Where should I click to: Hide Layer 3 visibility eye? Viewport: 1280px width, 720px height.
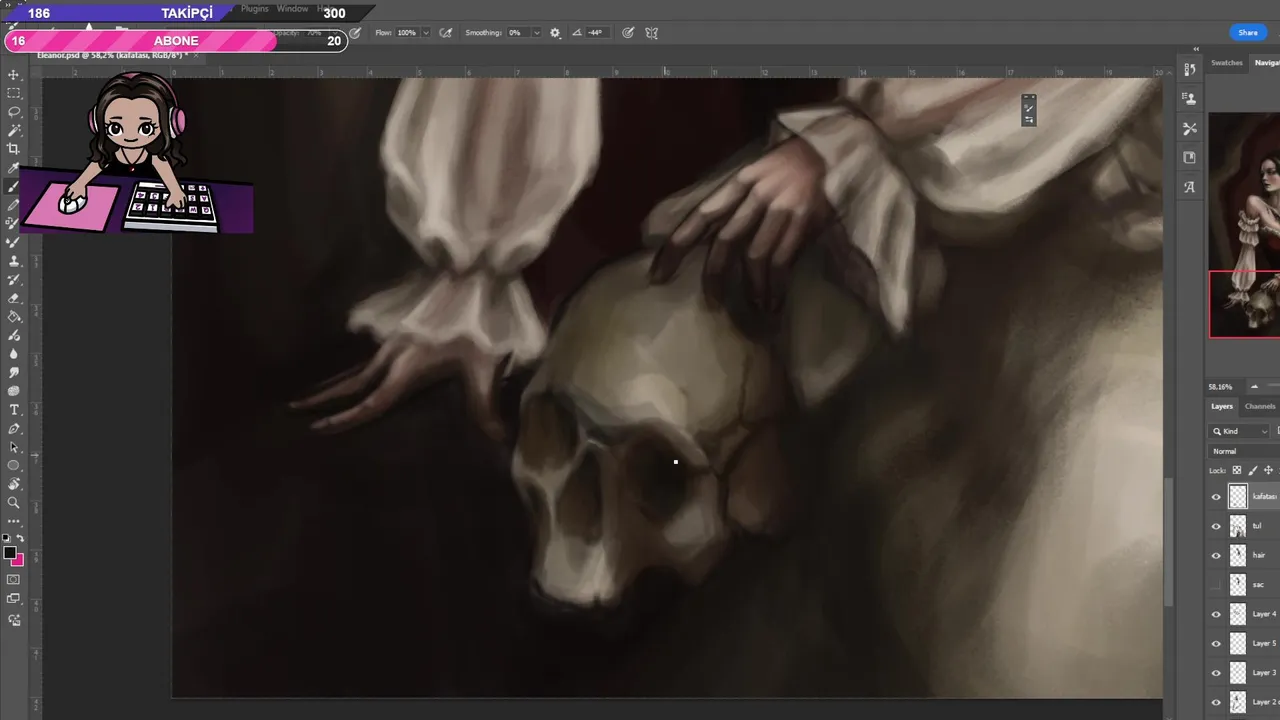click(x=1216, y=673)
